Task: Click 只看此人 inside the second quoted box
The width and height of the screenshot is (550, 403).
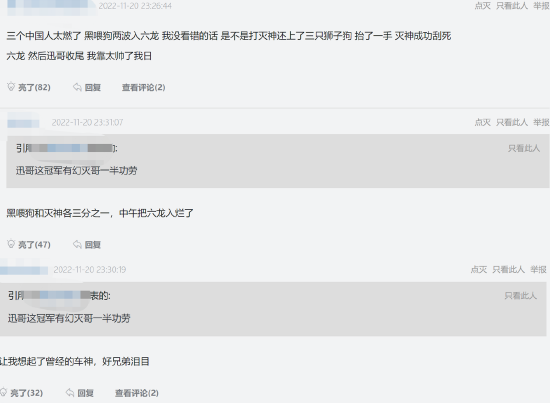Action: tap(521, 296)
